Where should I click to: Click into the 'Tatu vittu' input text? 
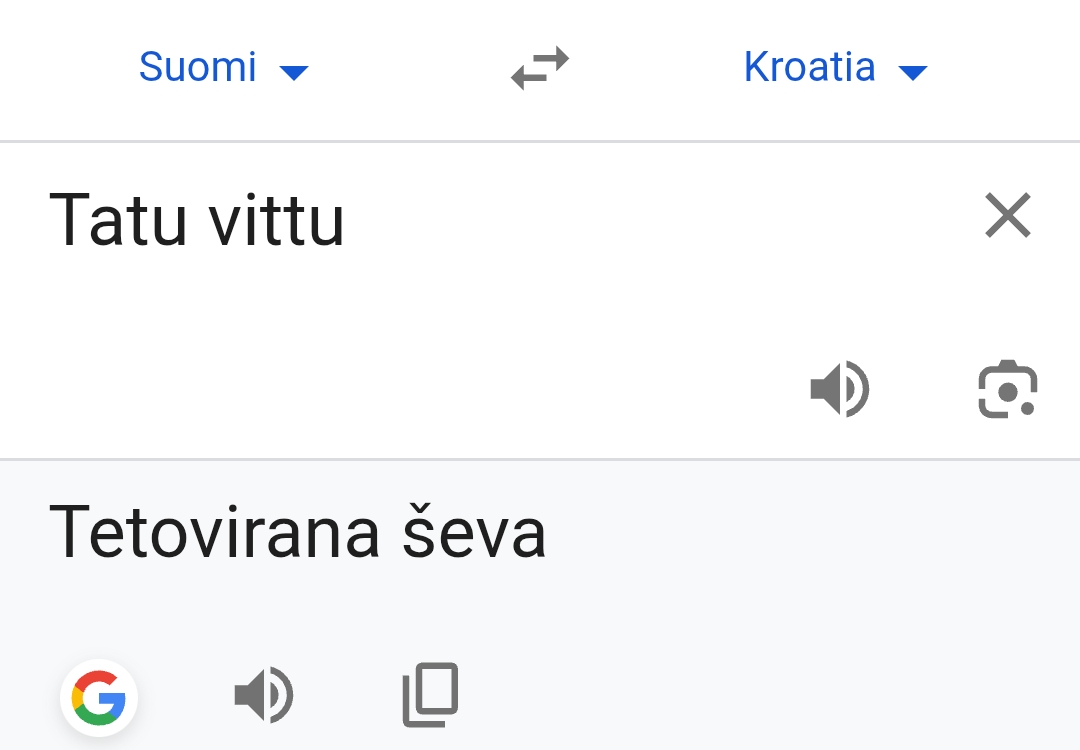click(196, 220)
